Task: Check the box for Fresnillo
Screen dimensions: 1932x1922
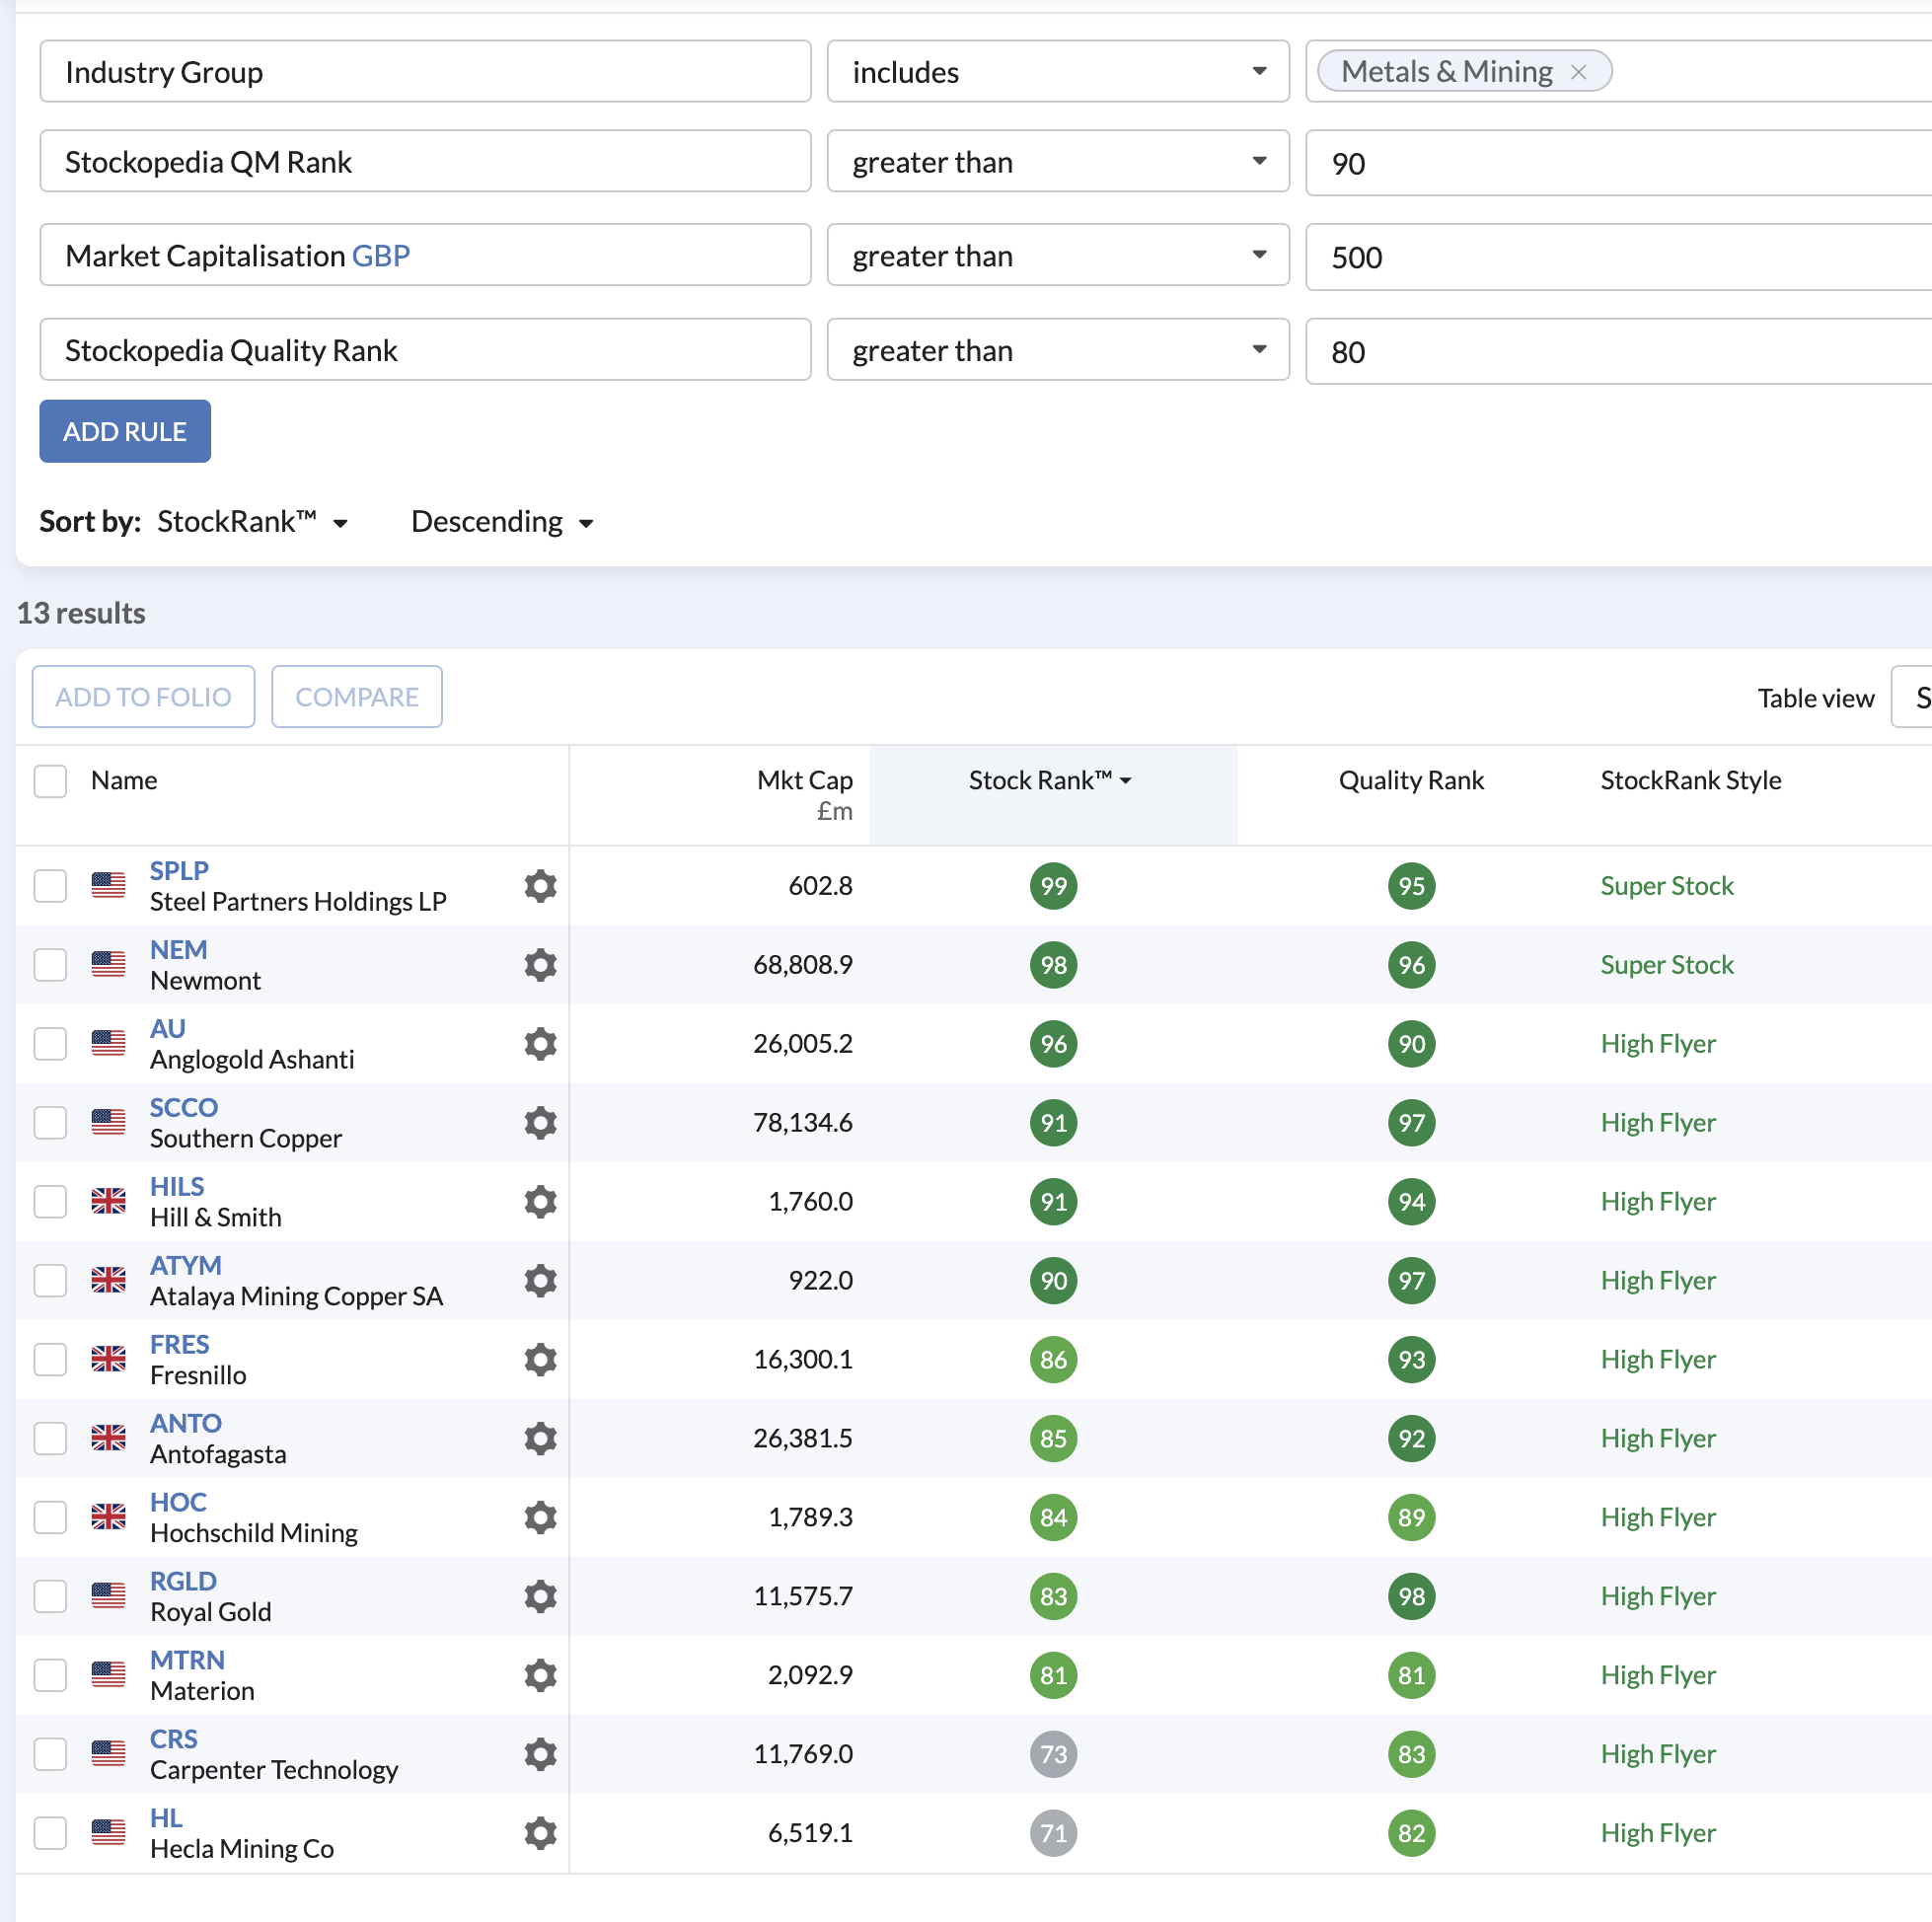Action: 50,1360
